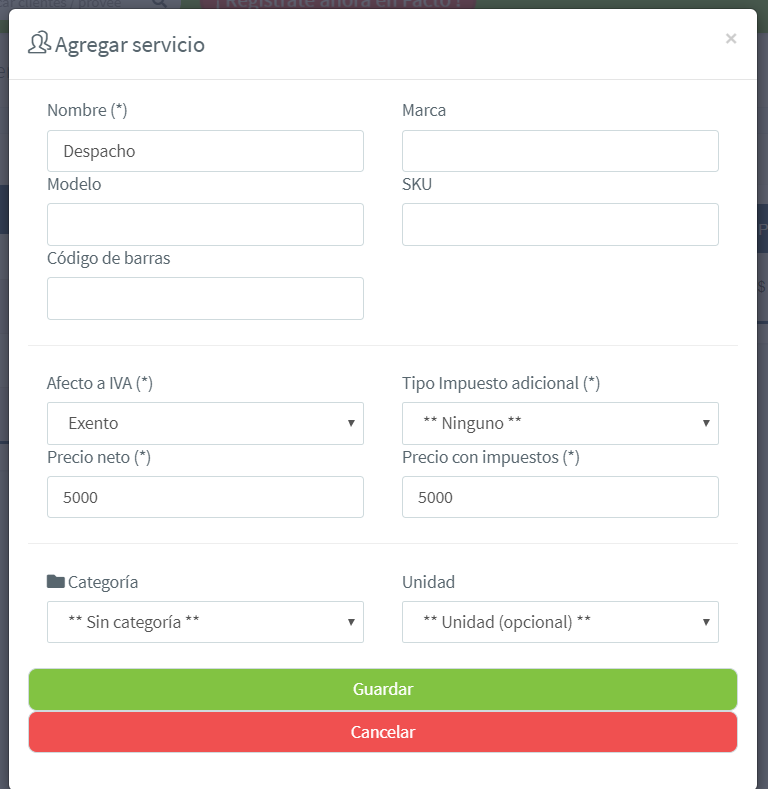The height and width of the screenshot is (789, 768).
Task: Expand the Unidad (opcional) dropdown
Action: (560, 622)
